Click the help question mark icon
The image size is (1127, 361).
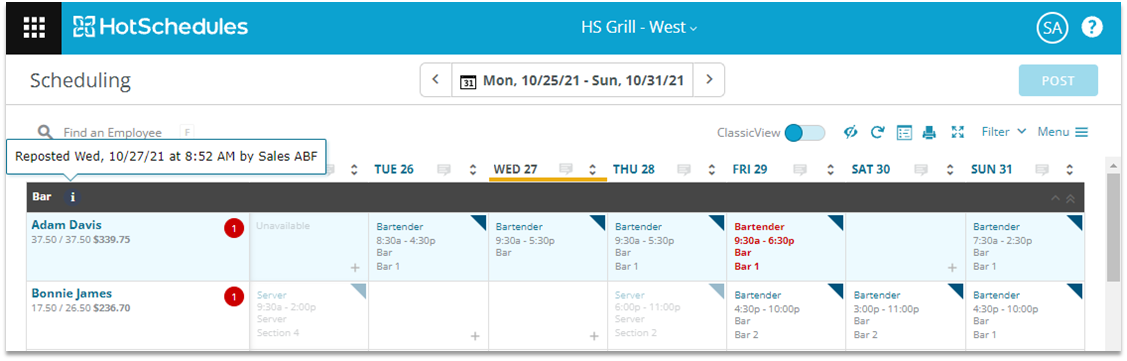(x=1092, y=27)
